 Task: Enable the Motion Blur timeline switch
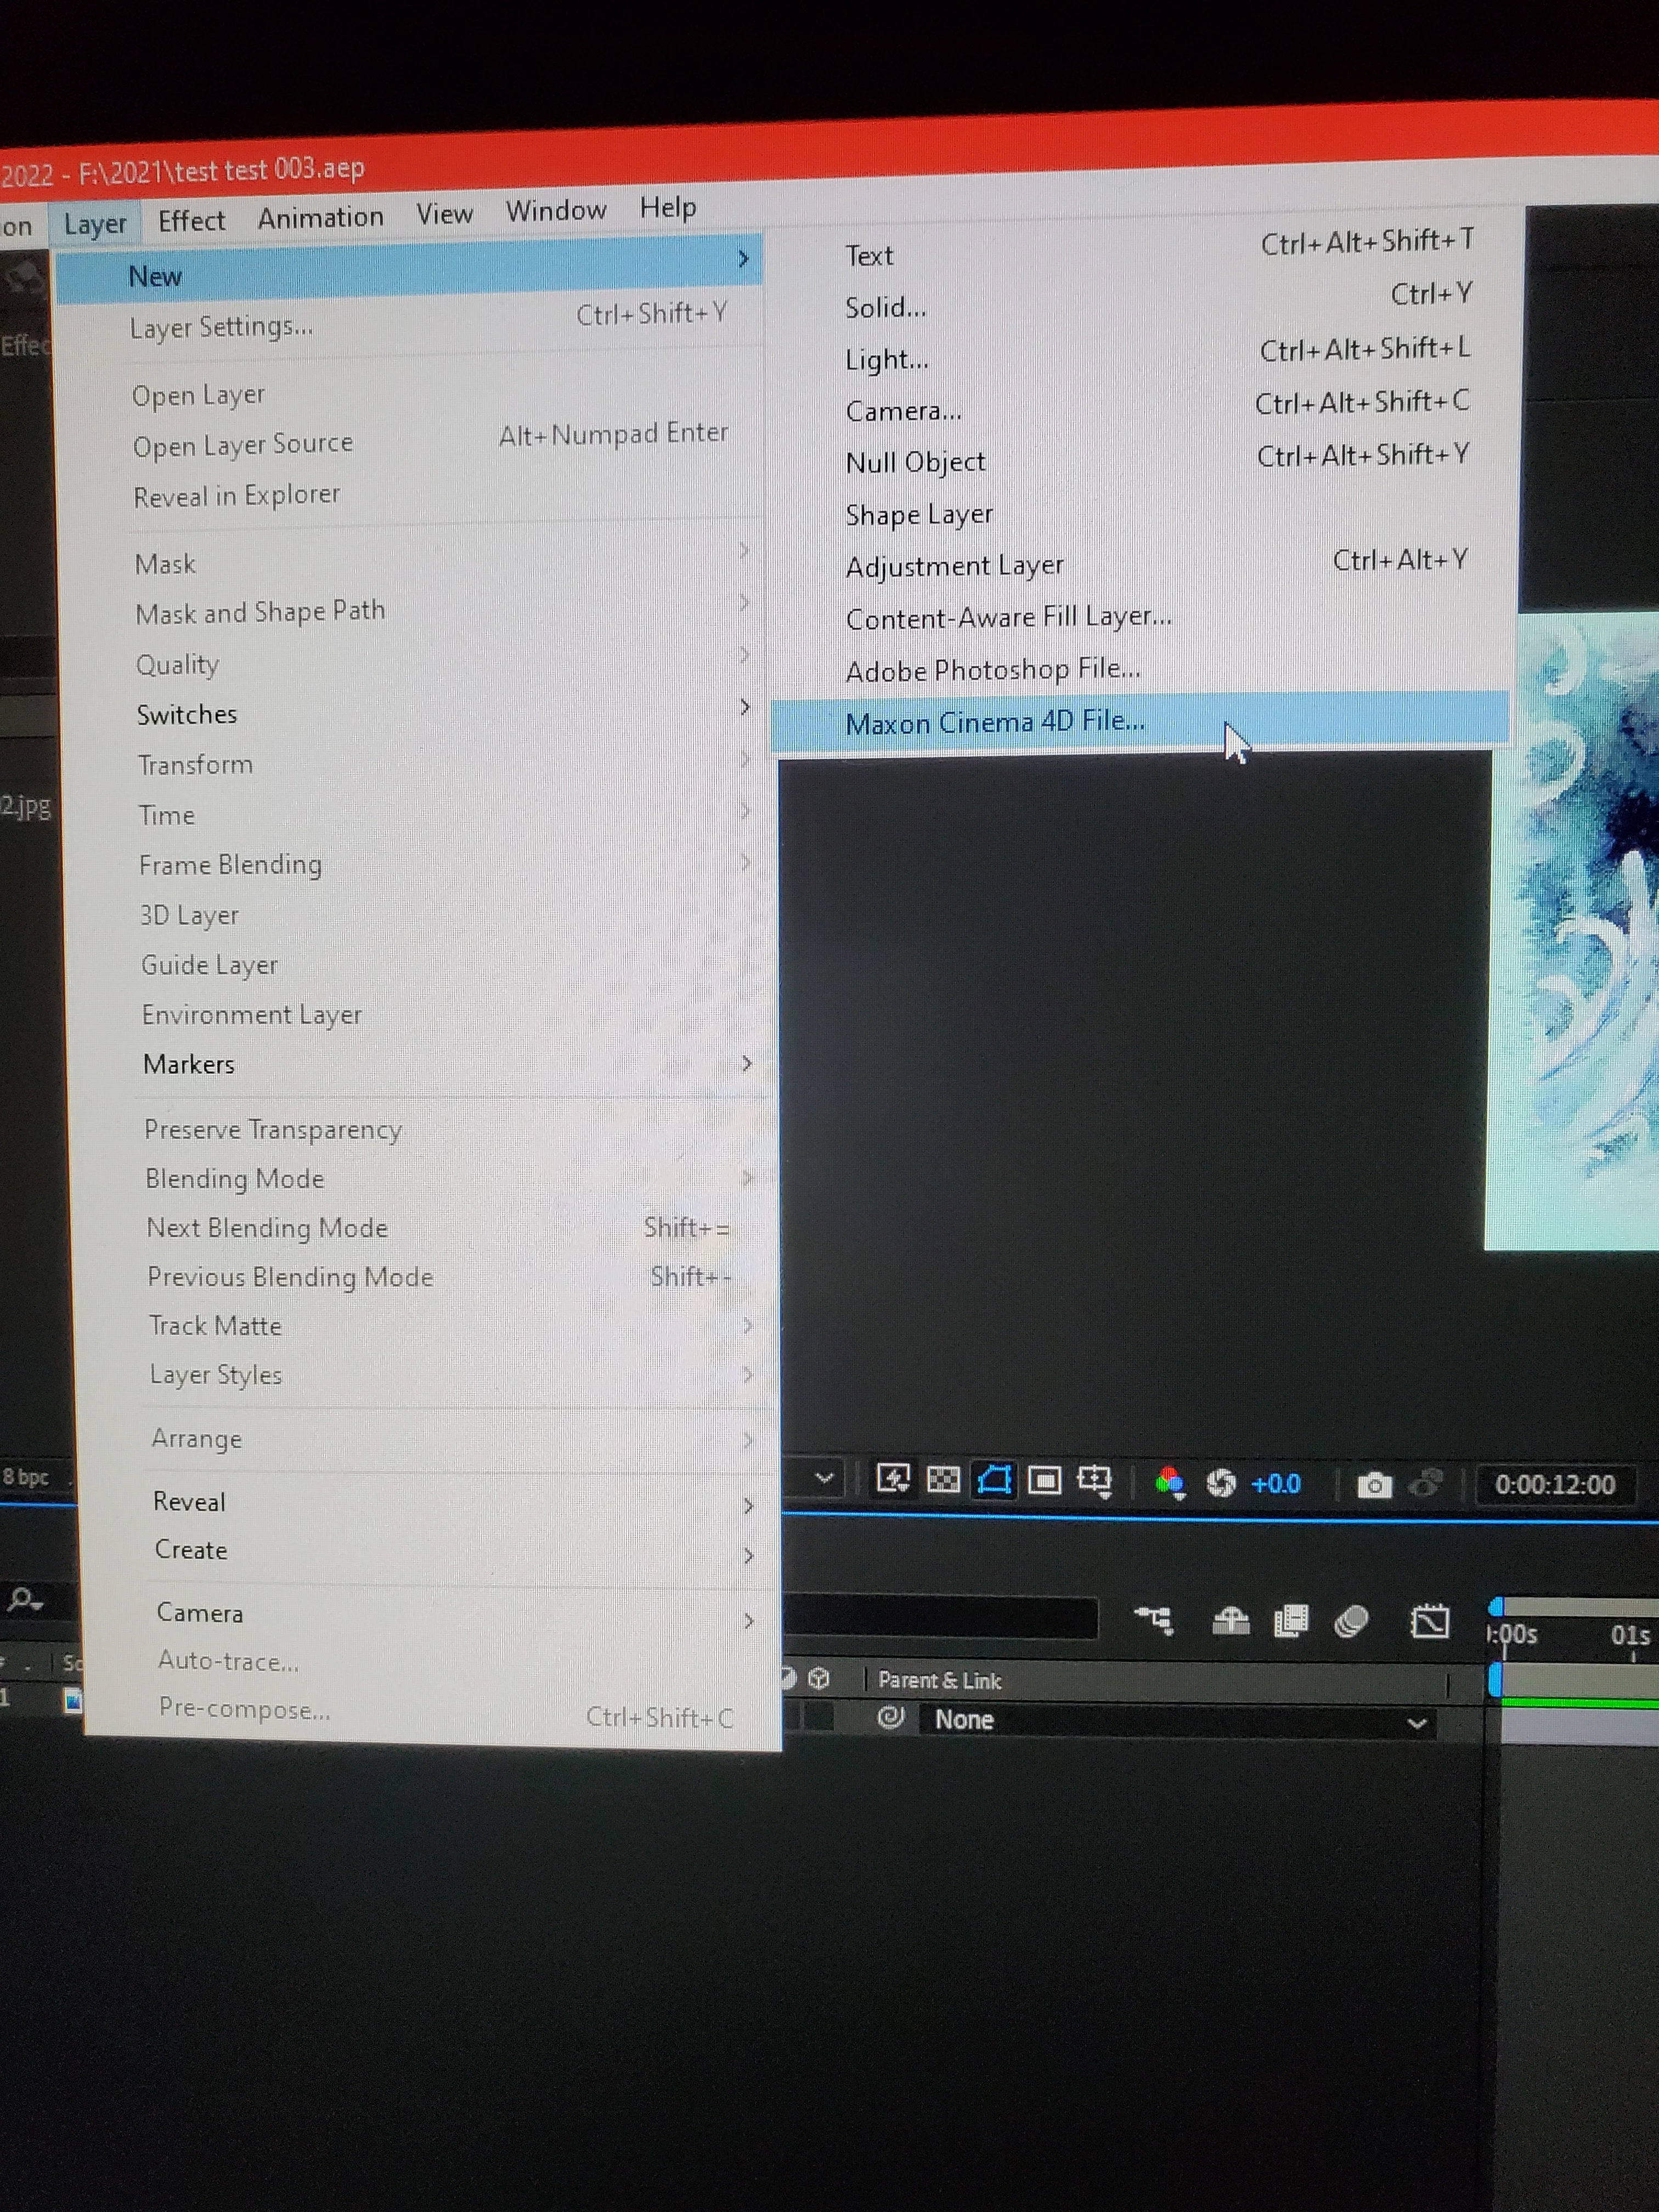[x=1351, y=1621]
